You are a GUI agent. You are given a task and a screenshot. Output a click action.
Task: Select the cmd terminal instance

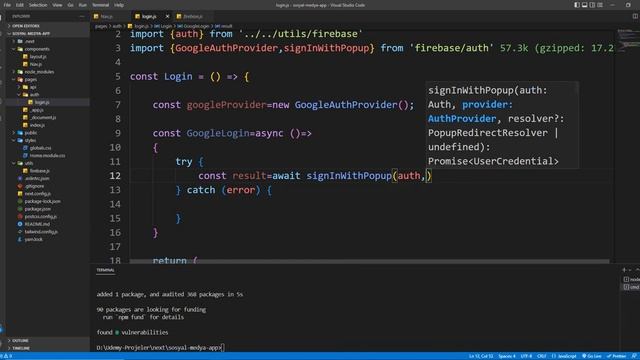[631, 287]
